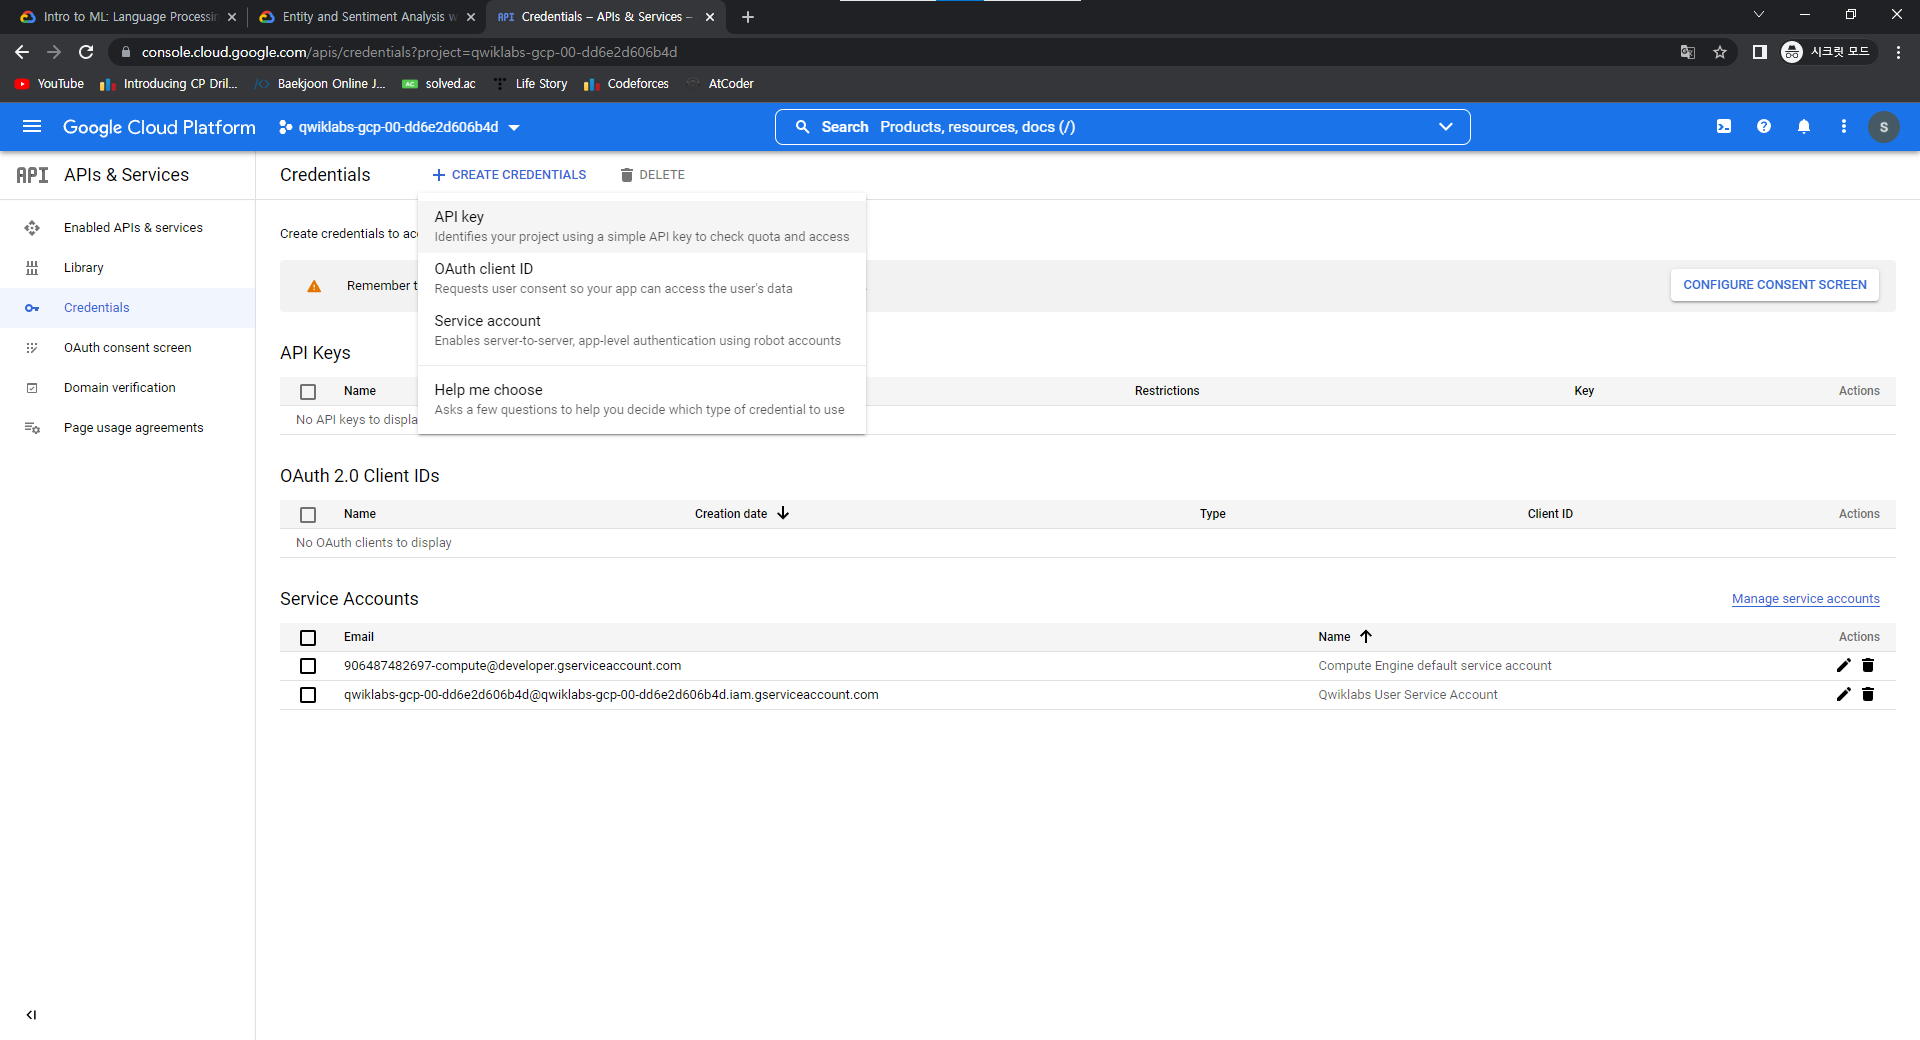Image resolution: width=1920 pixels, height=1040 pixels.
Task: Open Page usage agreements sidebar item
Action: pos(127,428)
